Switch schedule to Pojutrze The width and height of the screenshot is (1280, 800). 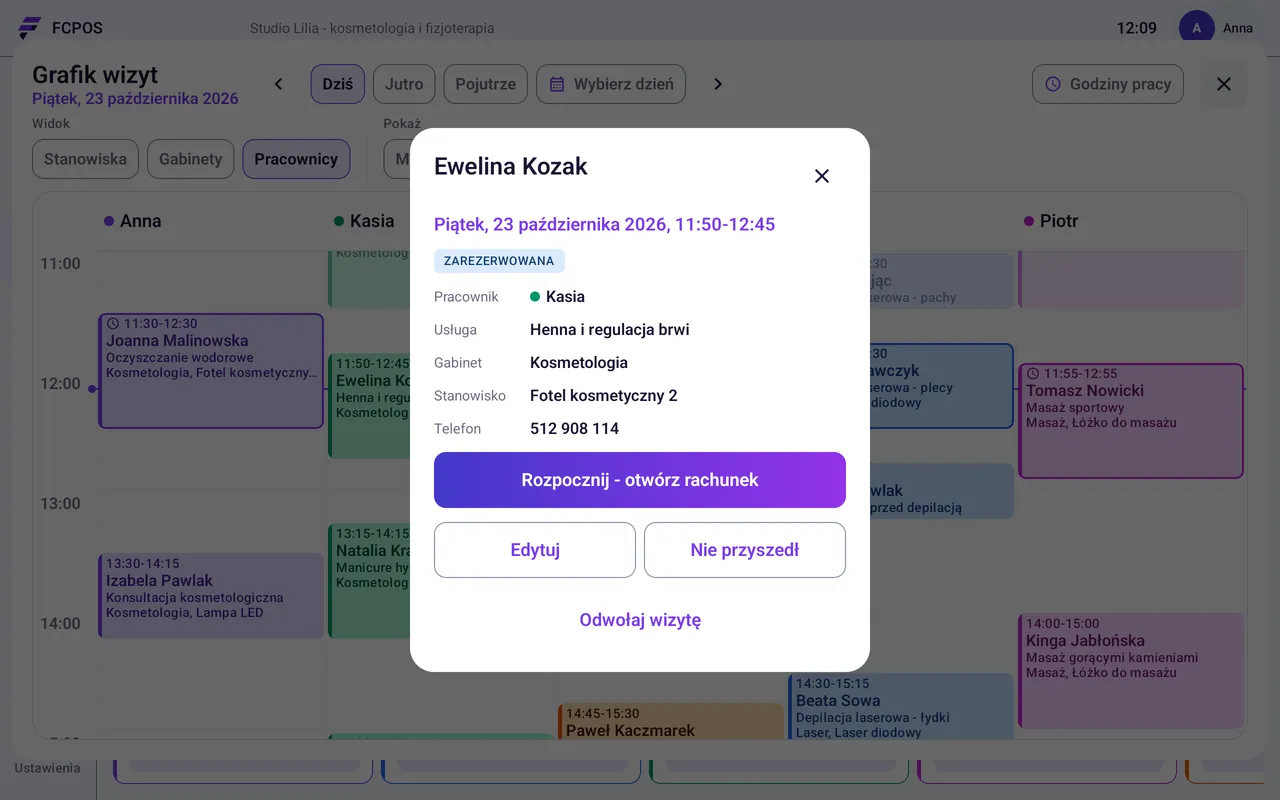[486, 84]
